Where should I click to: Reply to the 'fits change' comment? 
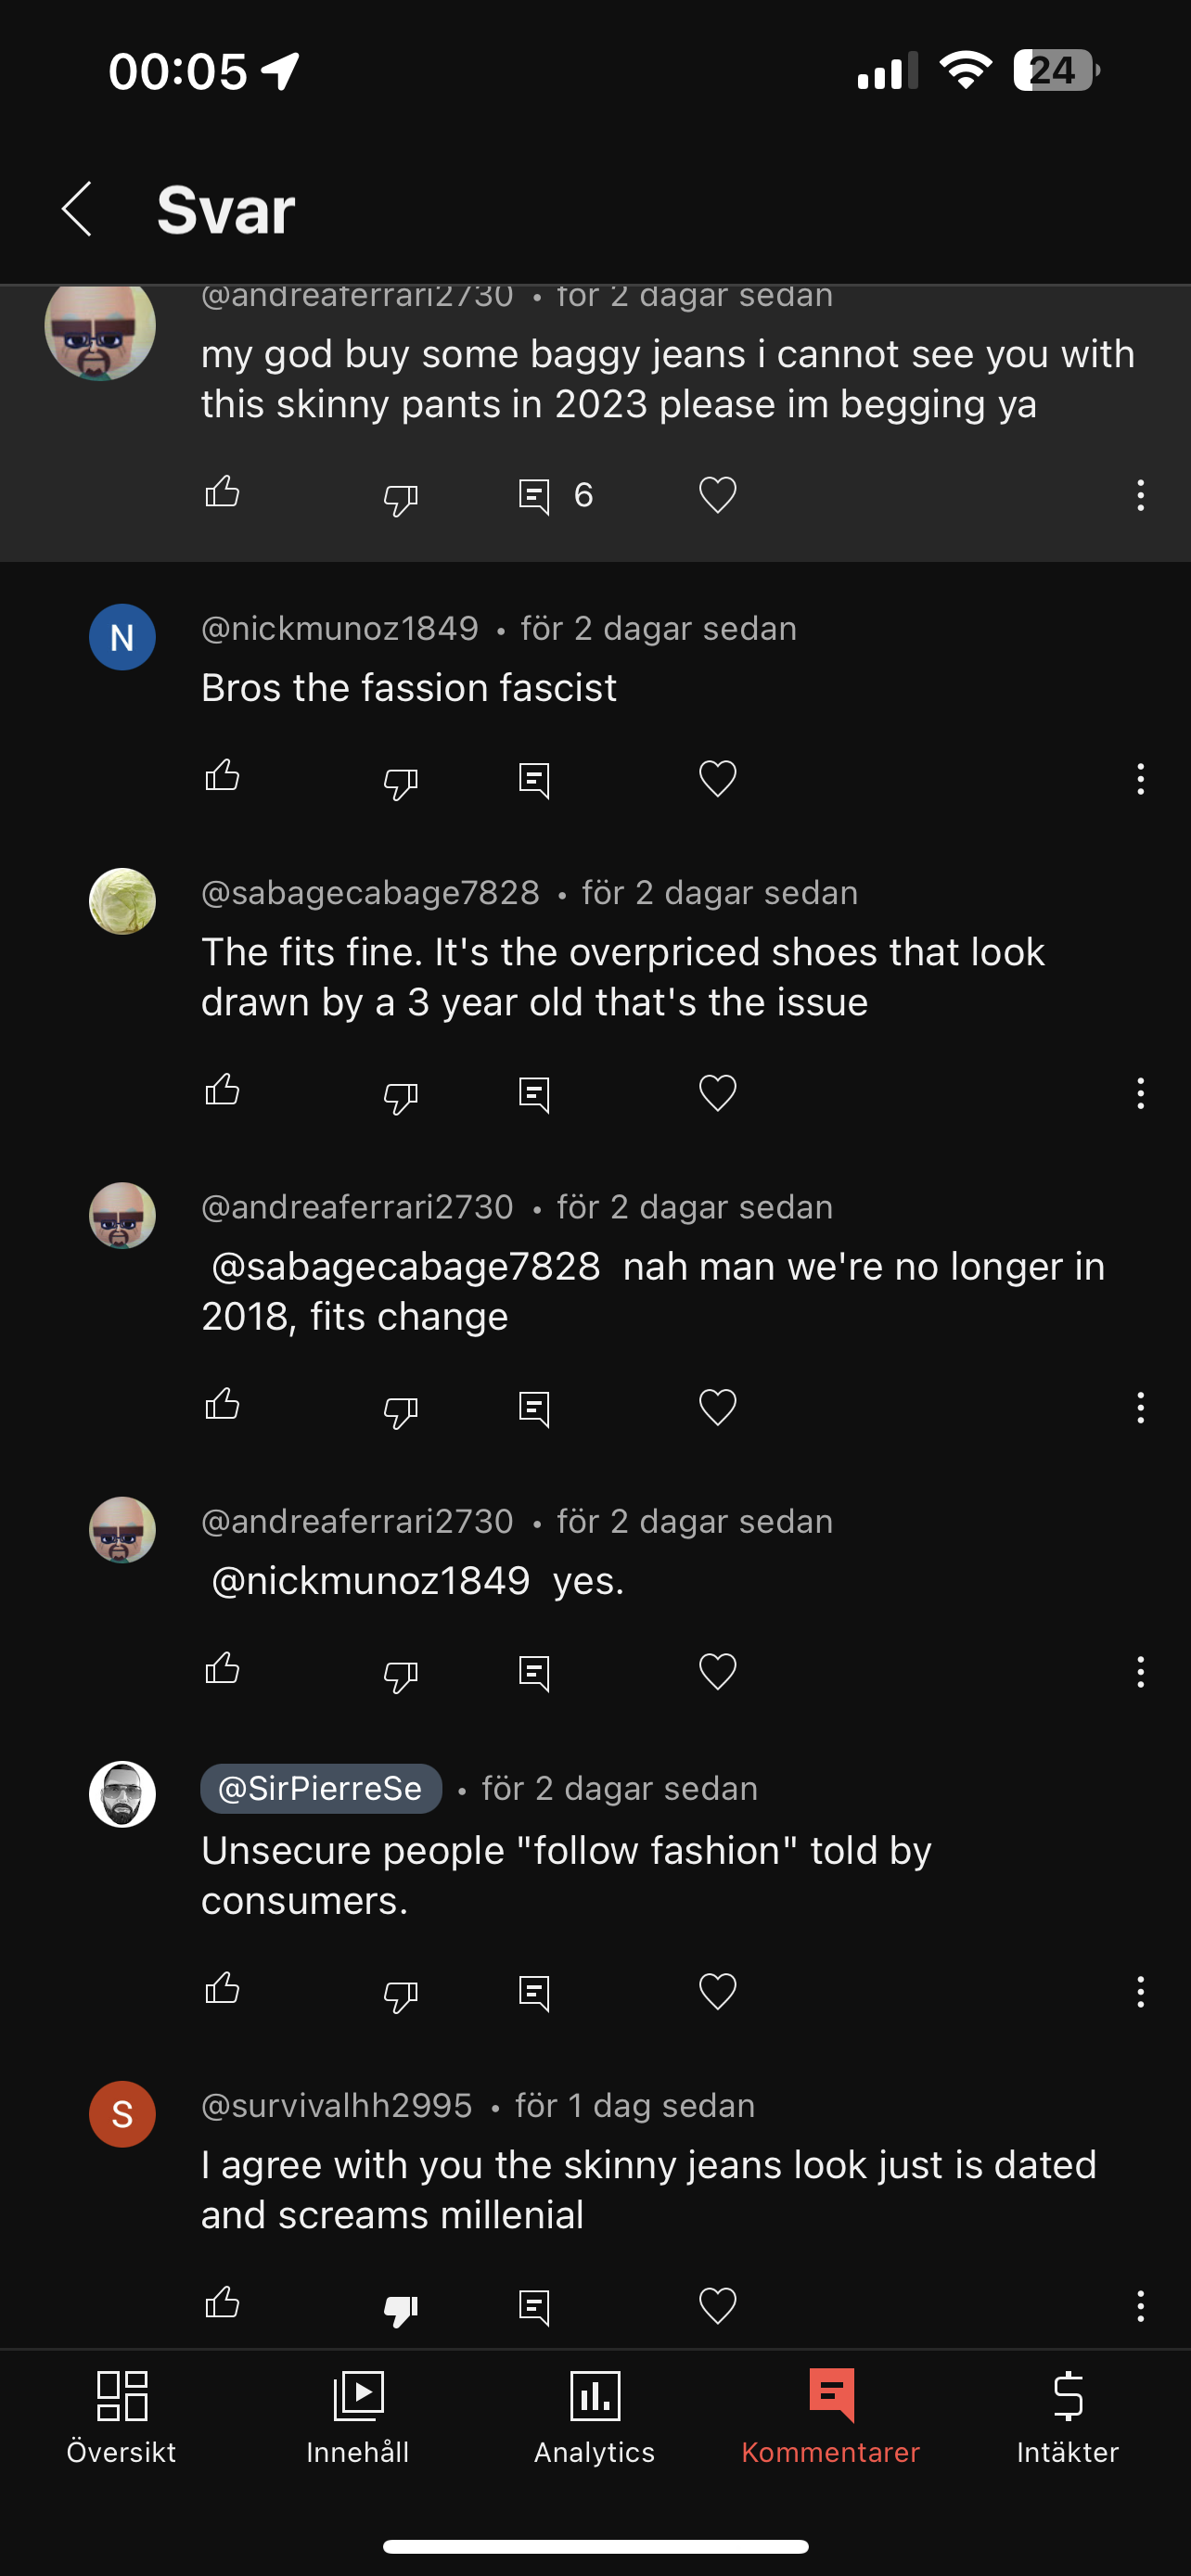534,1408
